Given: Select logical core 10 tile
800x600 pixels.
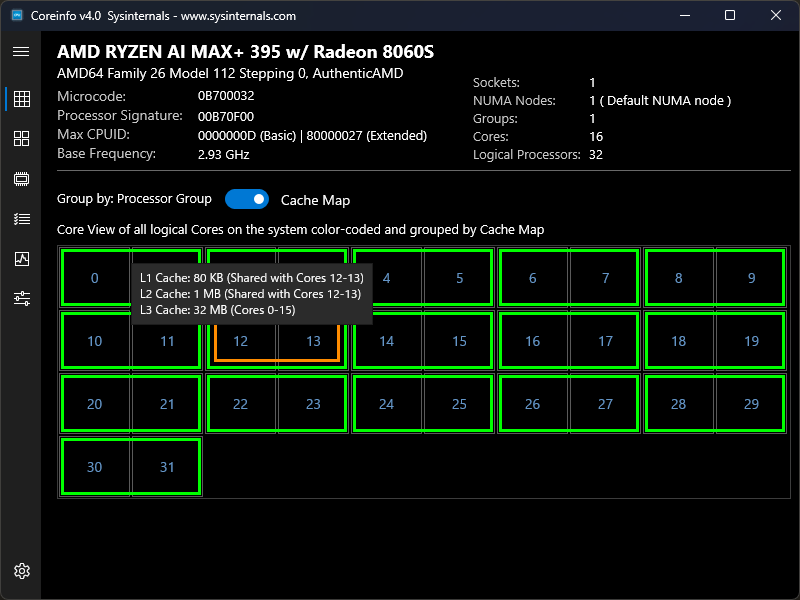Looking at the screenshot, I should click(x=94, y=341).
